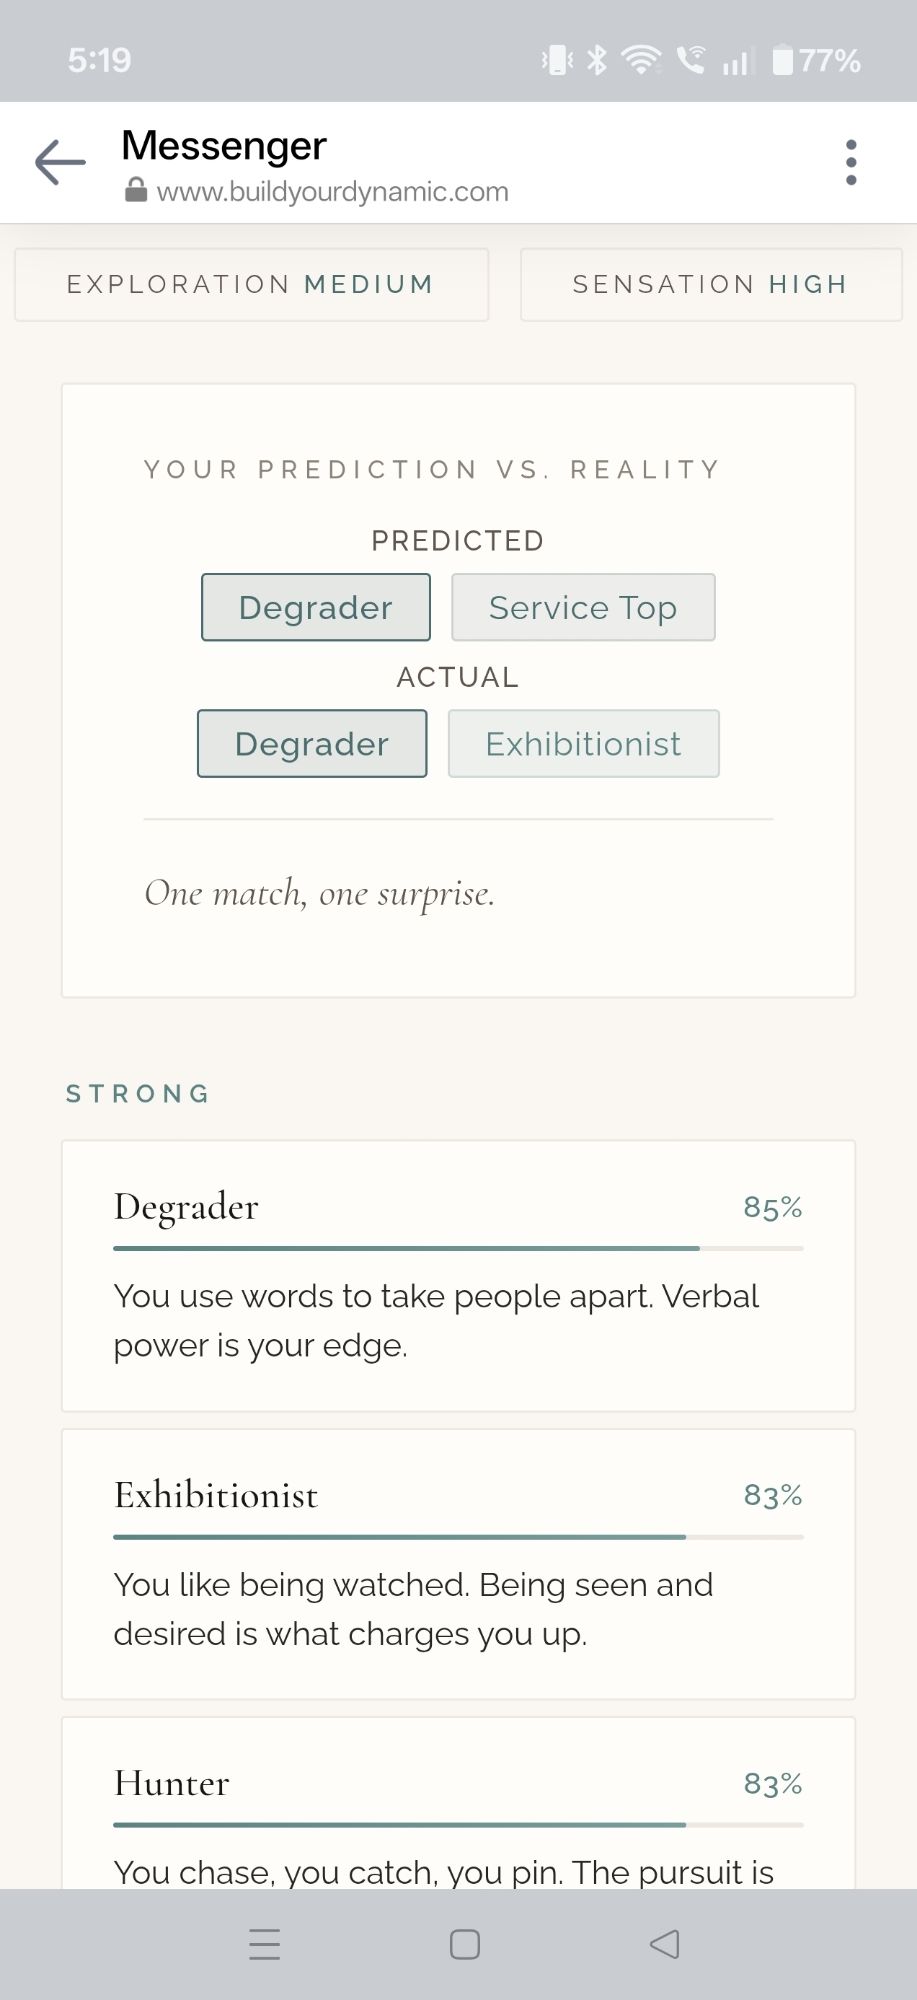Open the three-dot overflow menu
Image resolution: width=917 pixels, height=2000 pixels.
tap(851, 162)
